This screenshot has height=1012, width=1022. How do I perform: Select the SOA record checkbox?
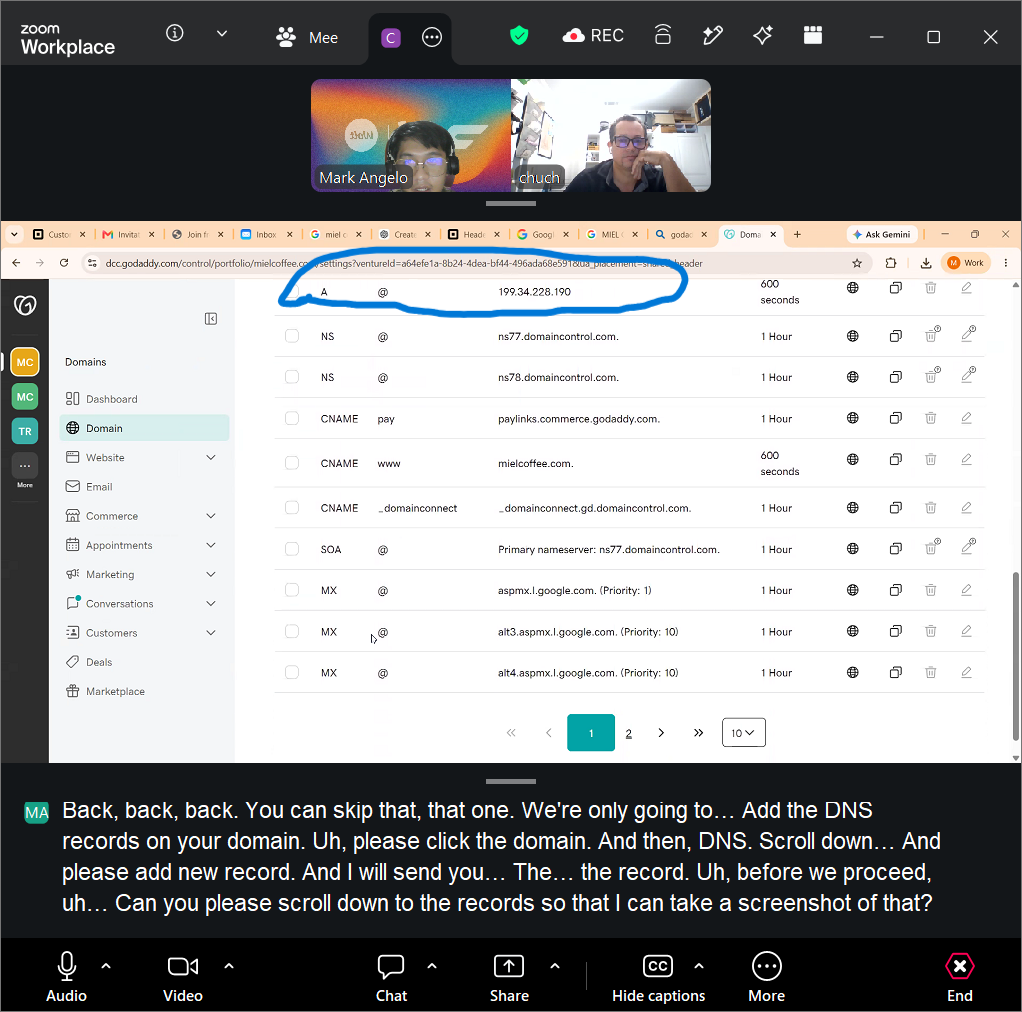pos(292,549)
